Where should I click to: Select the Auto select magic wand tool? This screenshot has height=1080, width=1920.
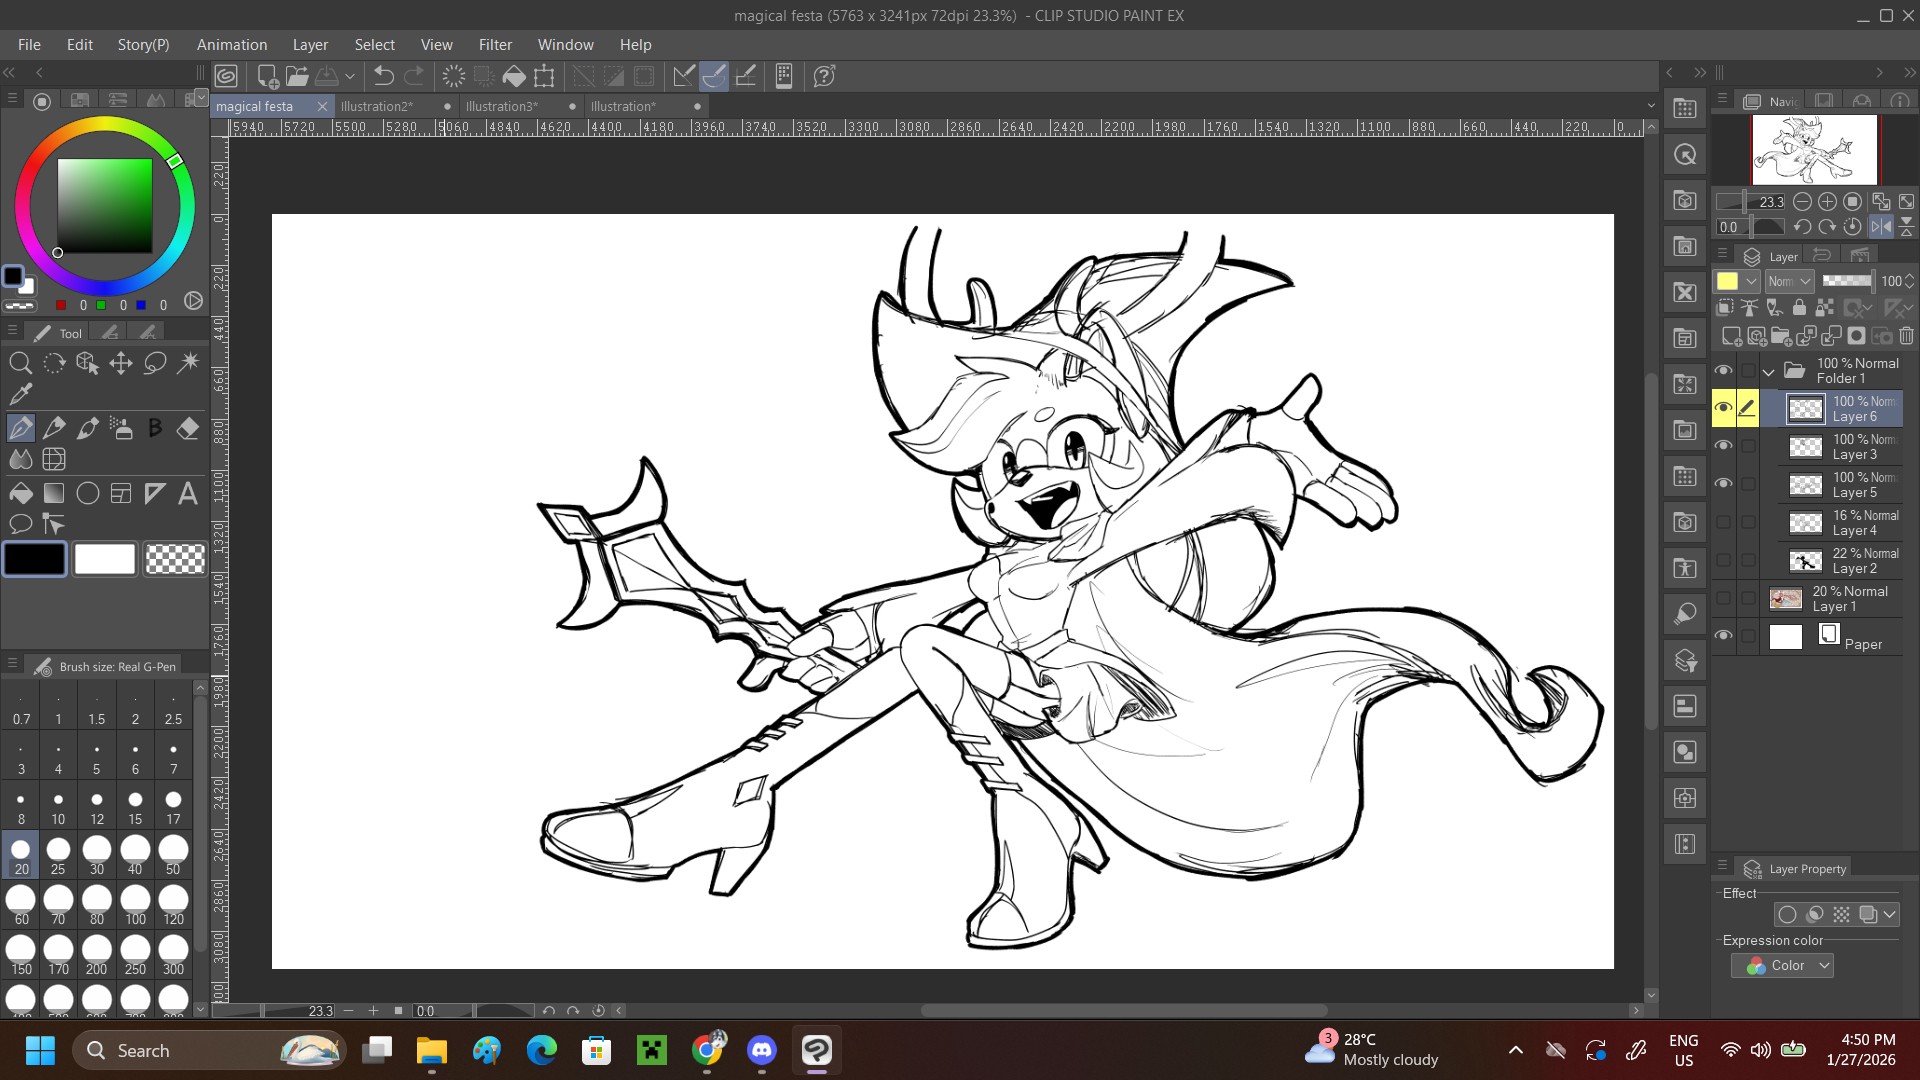(x=188, y=363)
